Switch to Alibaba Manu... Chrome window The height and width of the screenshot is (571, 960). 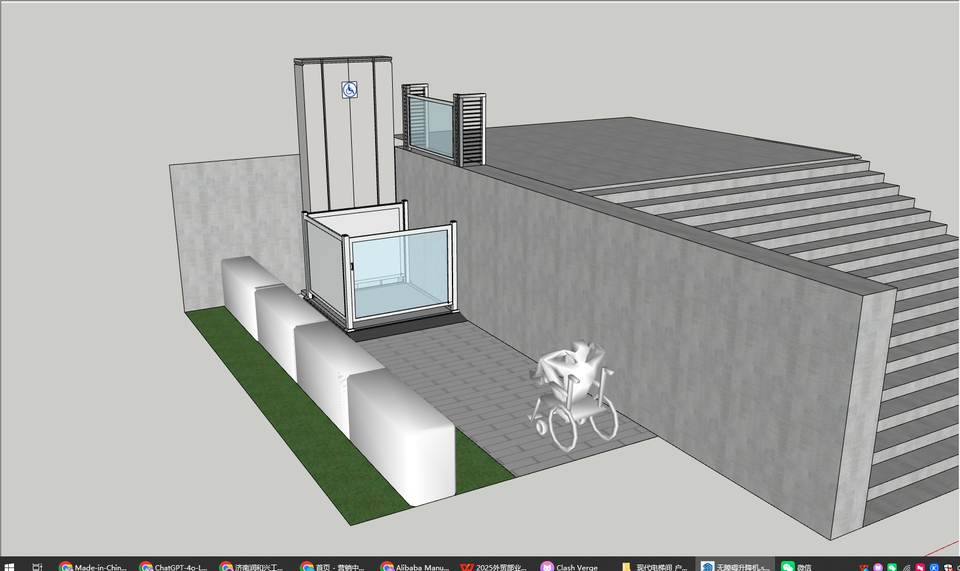pyautogui.click(x=414, y=567)
